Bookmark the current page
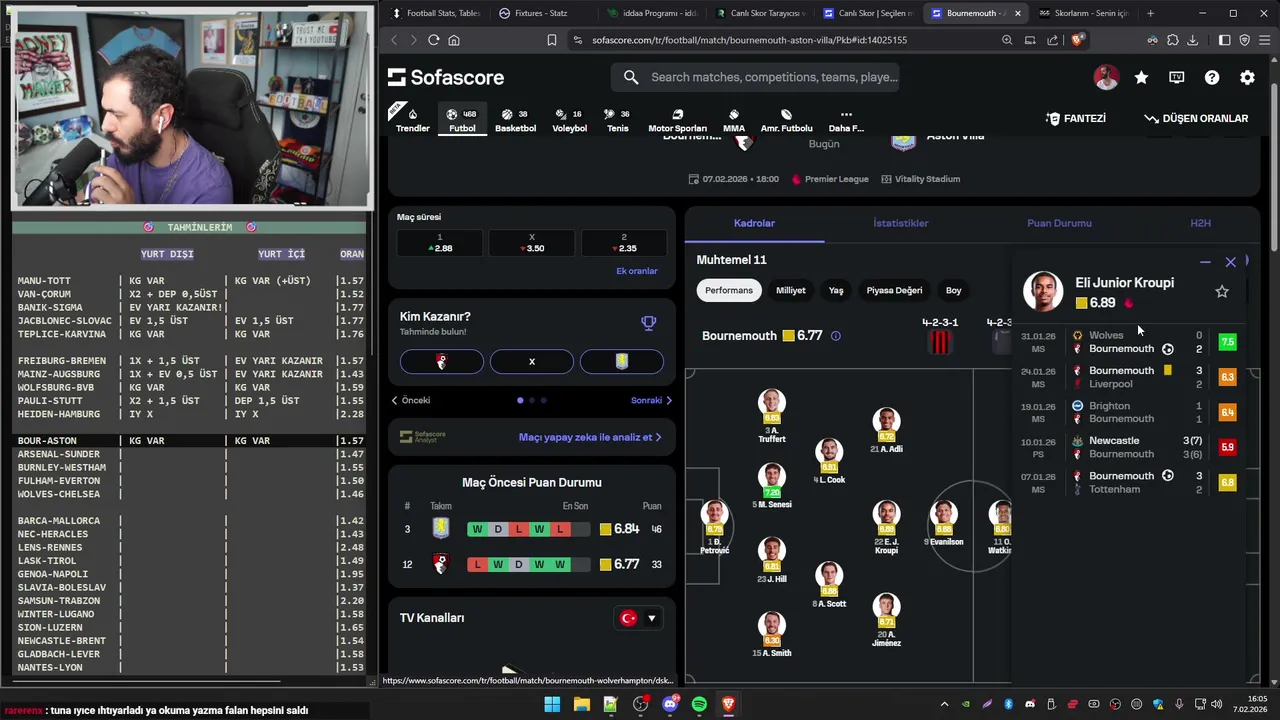1280x720 pixels. (x=551, y=40)
